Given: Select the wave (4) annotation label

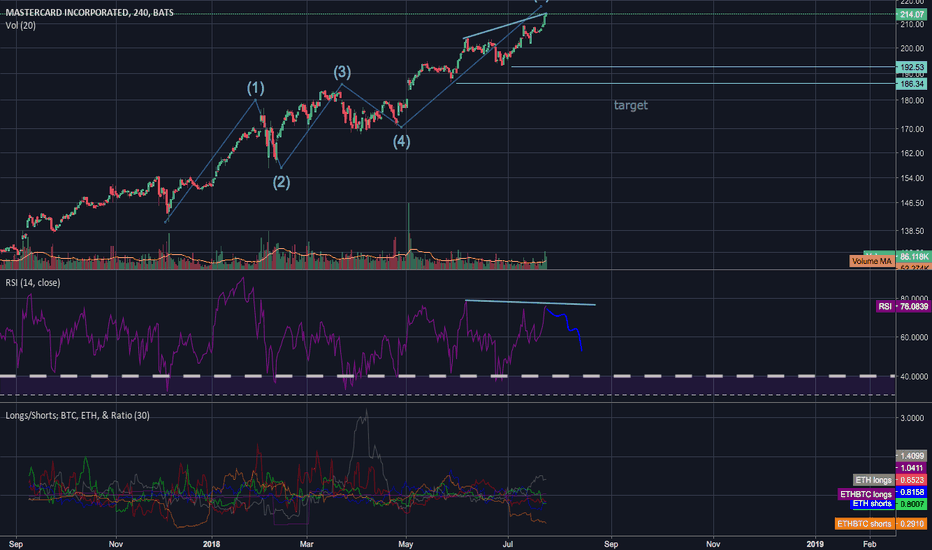Looking at the screenshot, I should (x=401, y=141).
